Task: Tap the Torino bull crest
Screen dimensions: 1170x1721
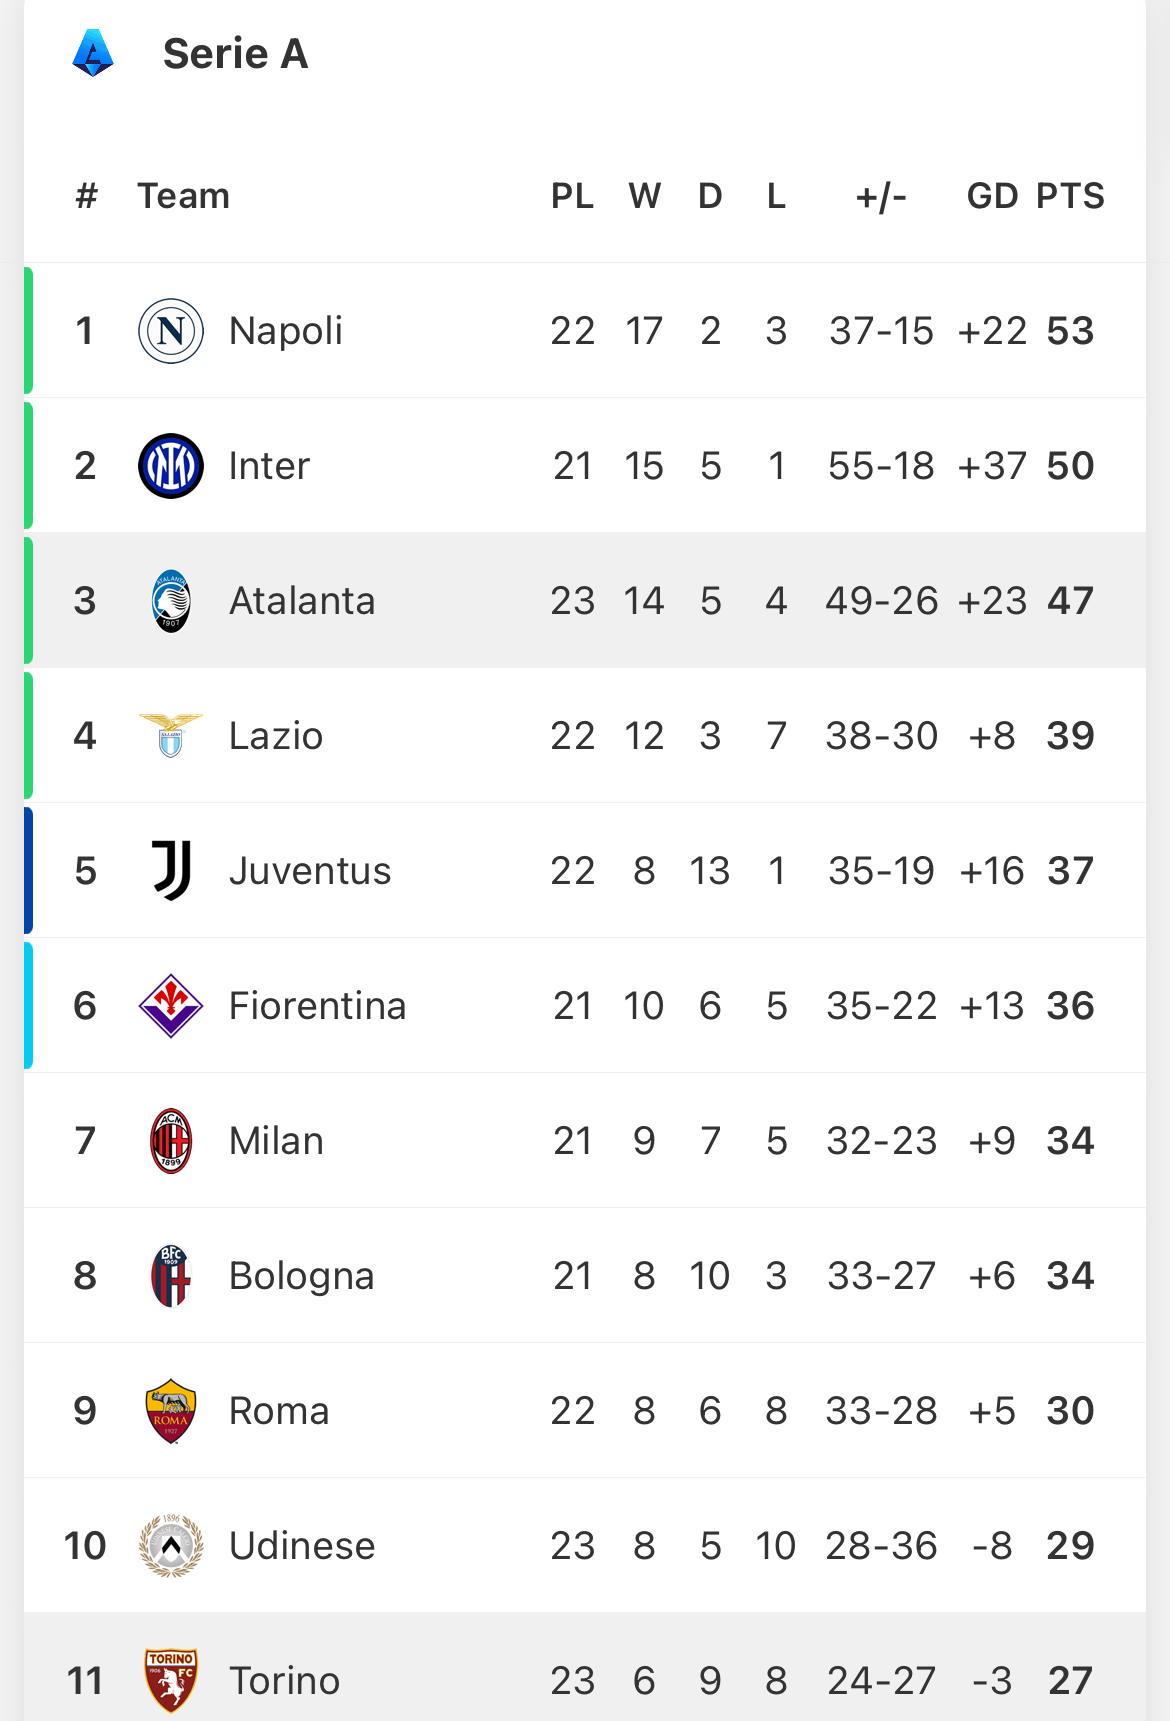Action: 171,1681
